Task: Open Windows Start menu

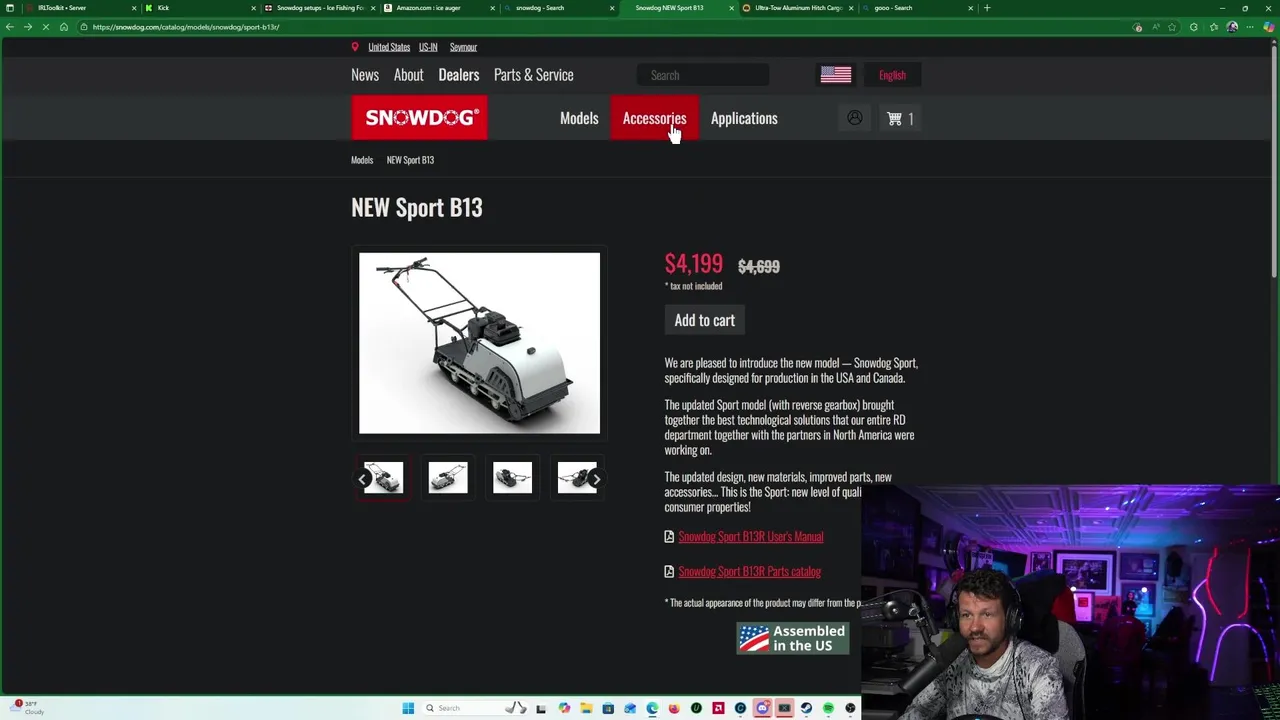Action: [408, 708]
